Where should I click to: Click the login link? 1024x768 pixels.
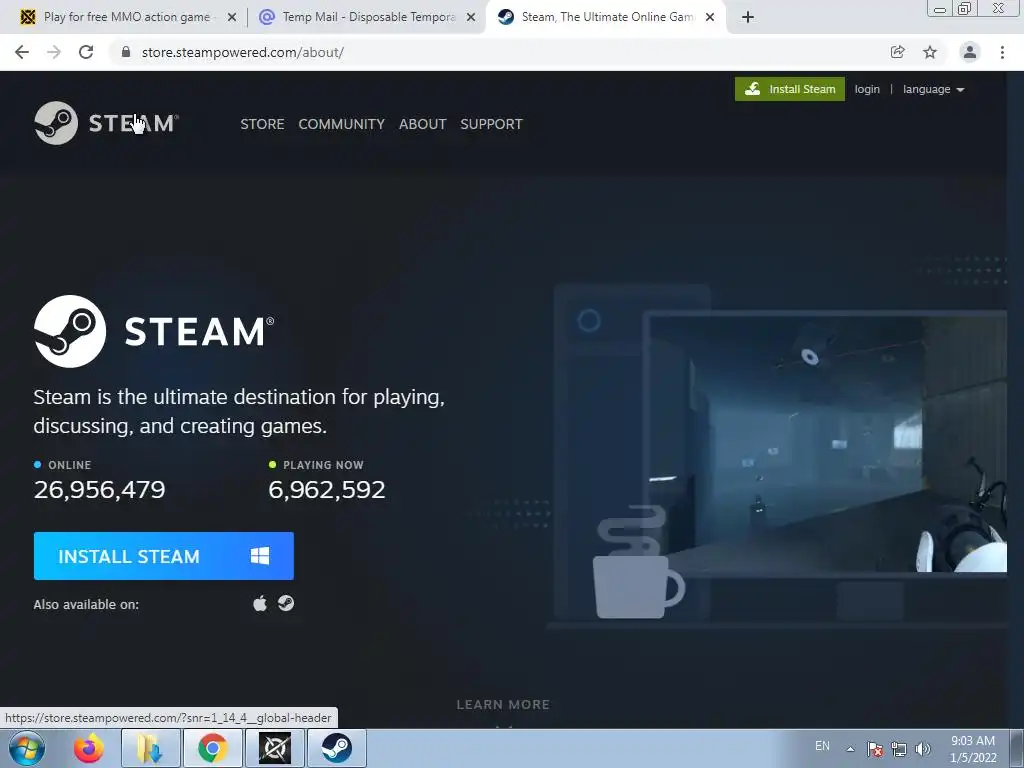pos(867,89)
